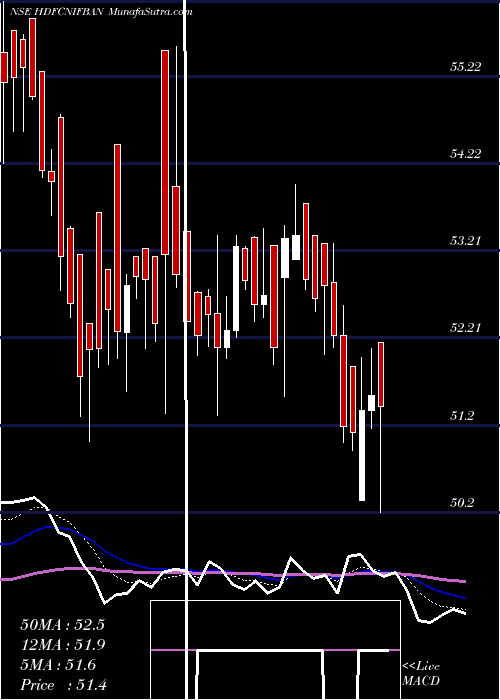Click the Price : 51.4 readout
Viewport: 500px width, 700px height.
63,685
